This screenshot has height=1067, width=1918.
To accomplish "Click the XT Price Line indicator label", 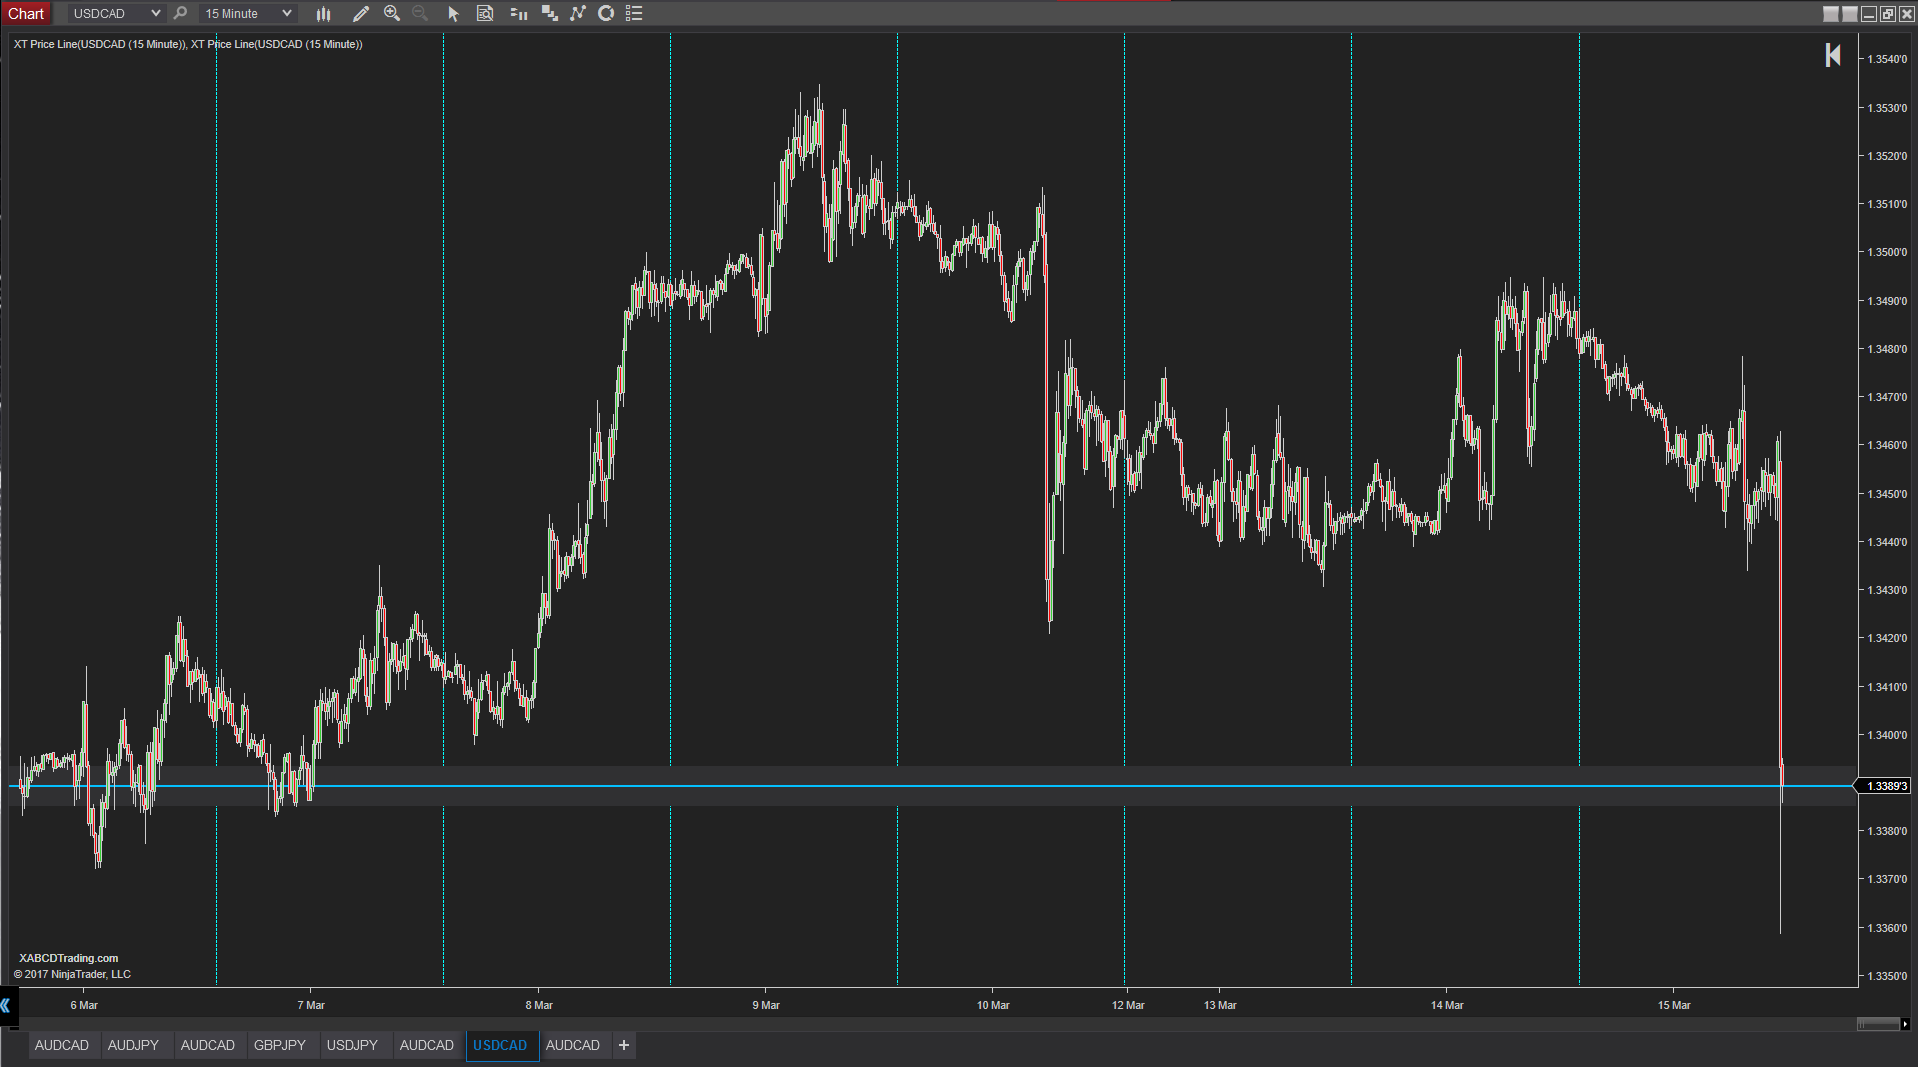I will click(x=188, y=44).
